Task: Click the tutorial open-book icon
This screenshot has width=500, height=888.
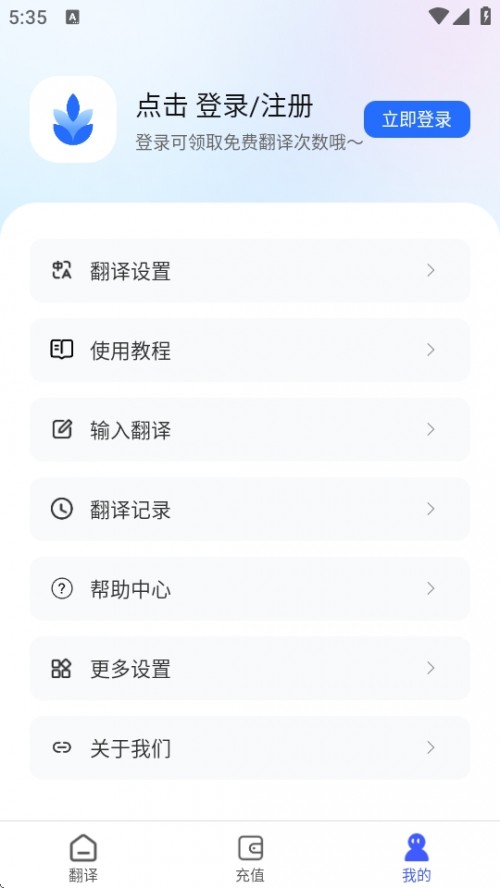Action: [x=62, y=350]
